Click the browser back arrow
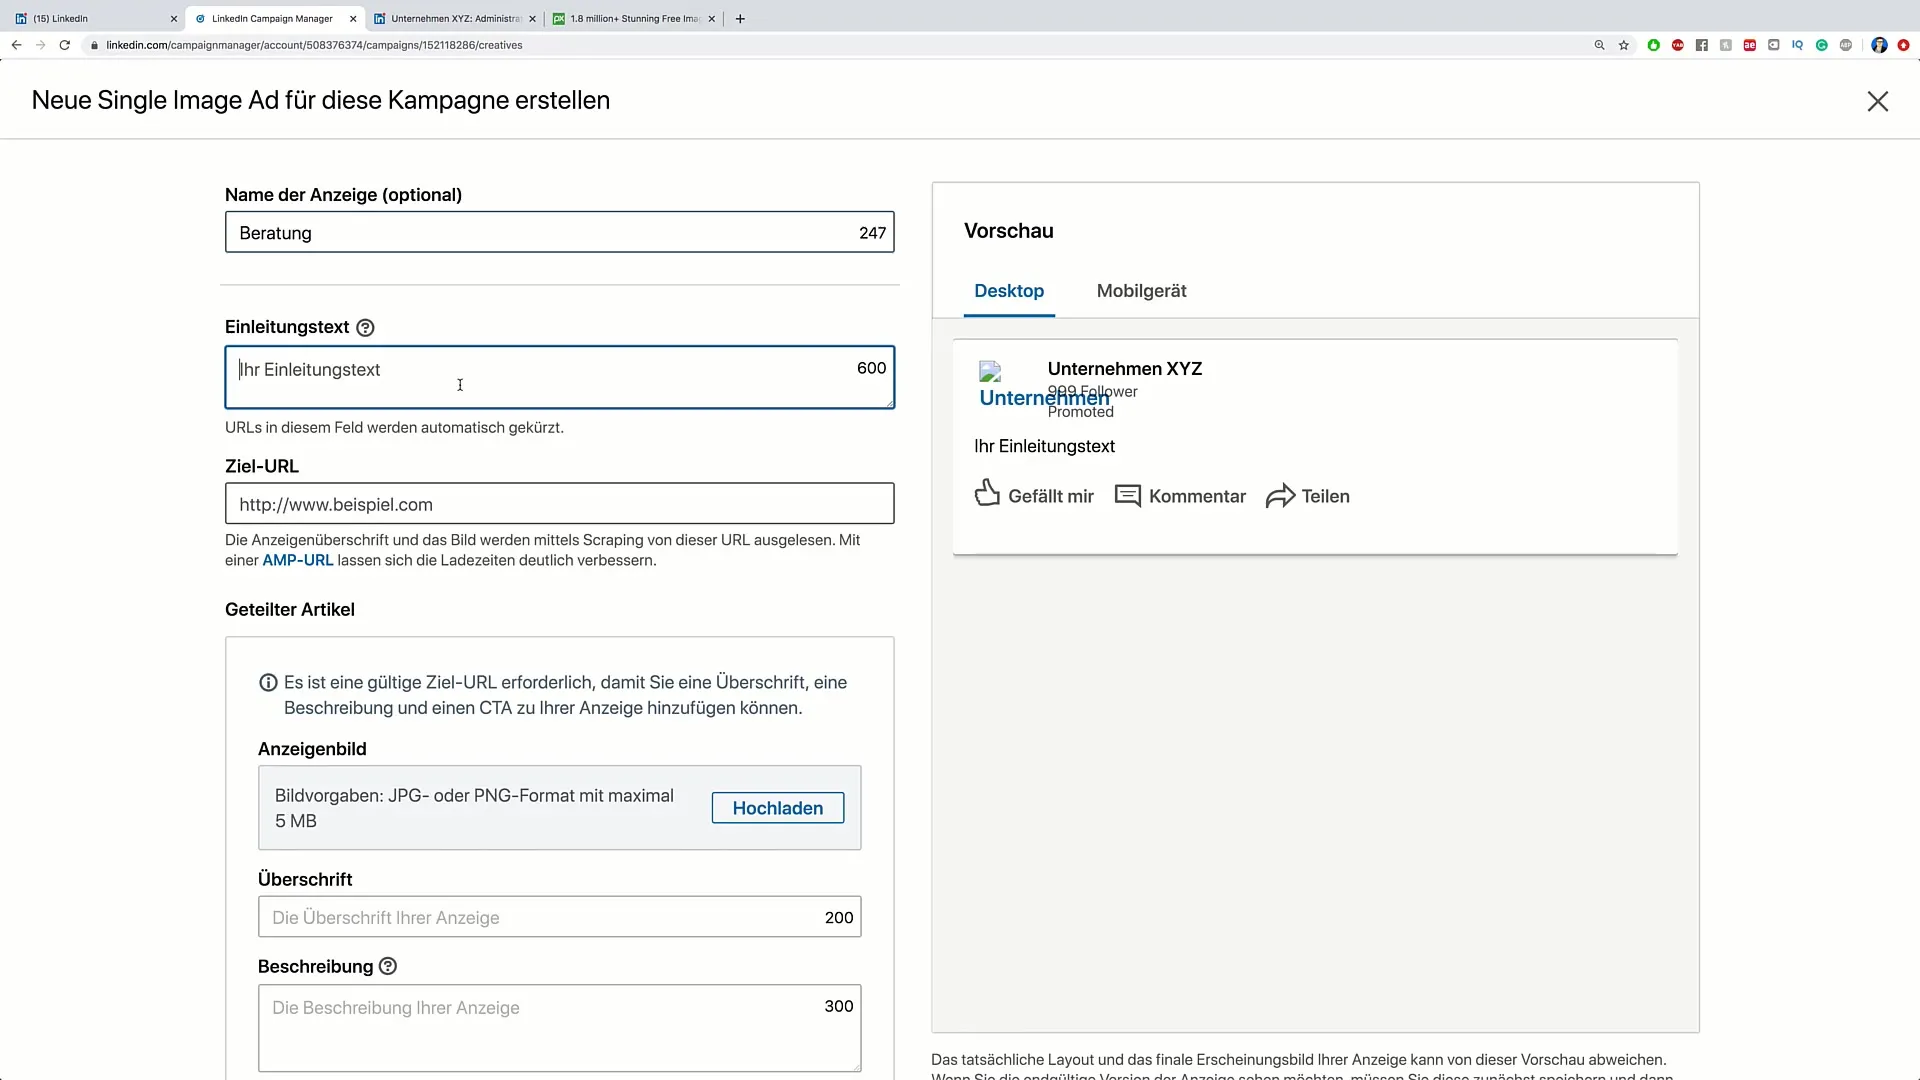Viewport: 1920px width, 1080px height. 16,45
